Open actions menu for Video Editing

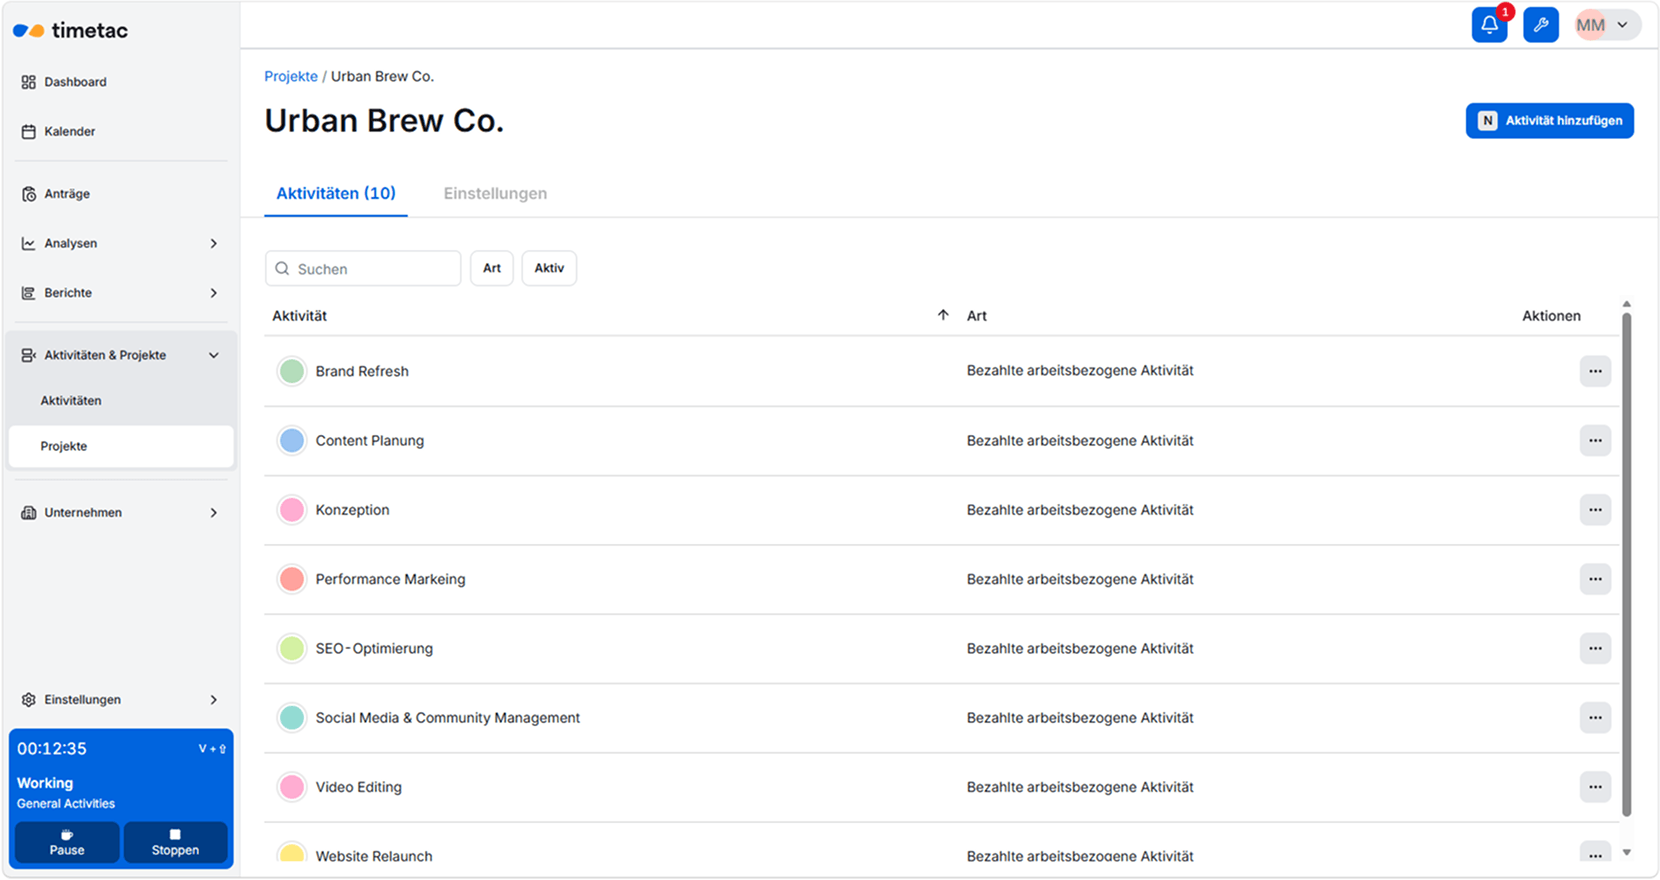(x=1595, y=787)
